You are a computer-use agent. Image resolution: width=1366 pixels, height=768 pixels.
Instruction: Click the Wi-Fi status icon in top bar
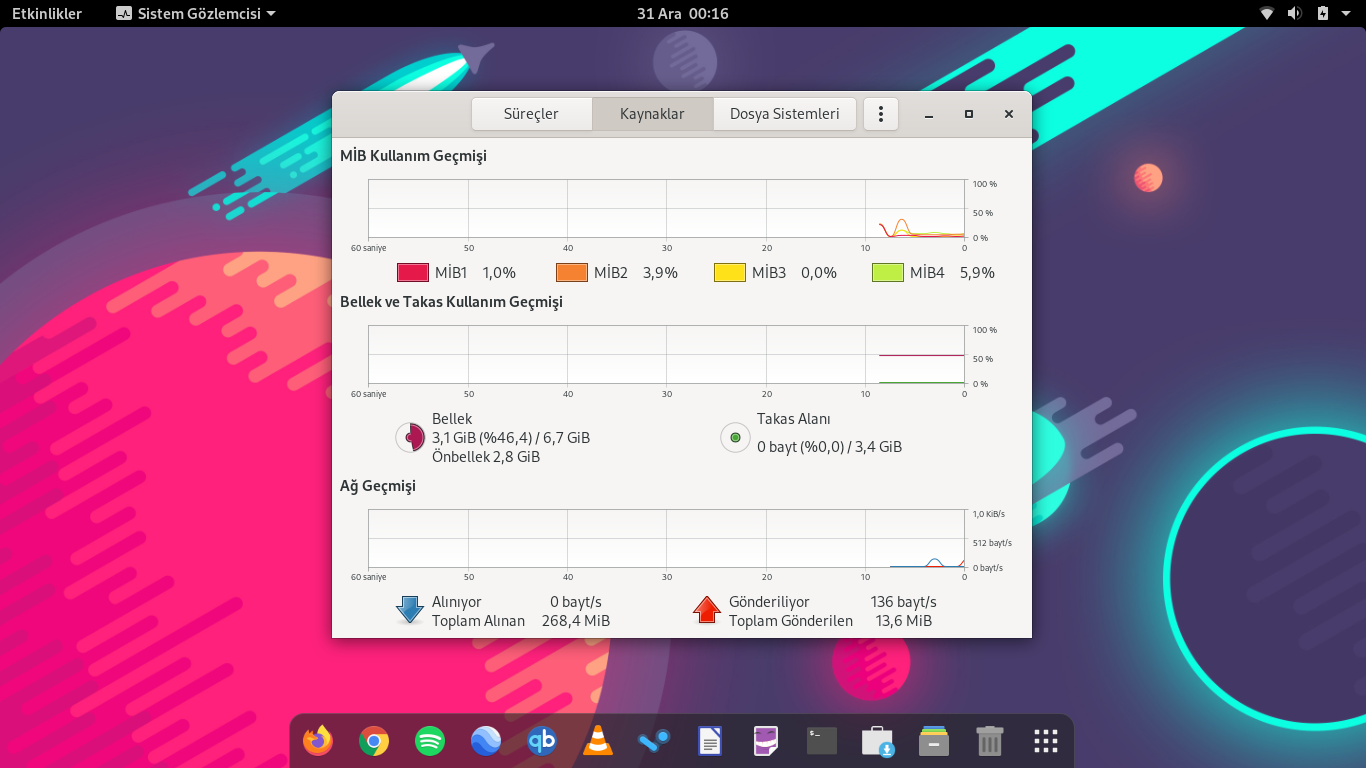tap(1267, 13)
